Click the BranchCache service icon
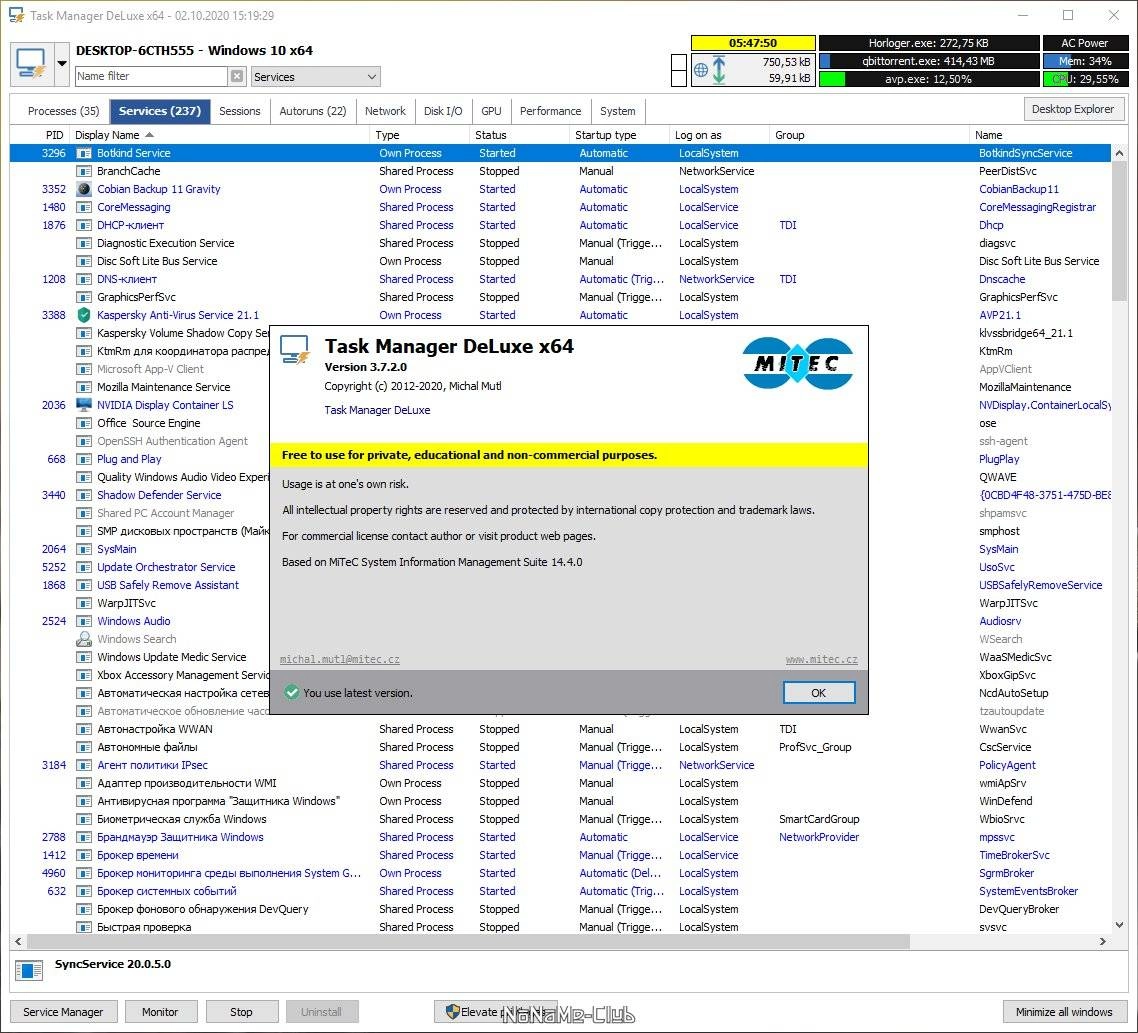This screenshot has height=1033, width=1138. [x=84, y=171]
